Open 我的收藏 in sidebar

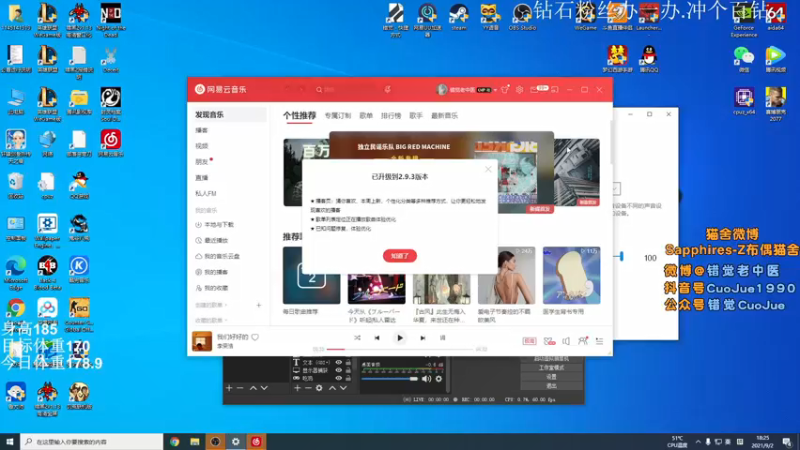click(216, 288)
